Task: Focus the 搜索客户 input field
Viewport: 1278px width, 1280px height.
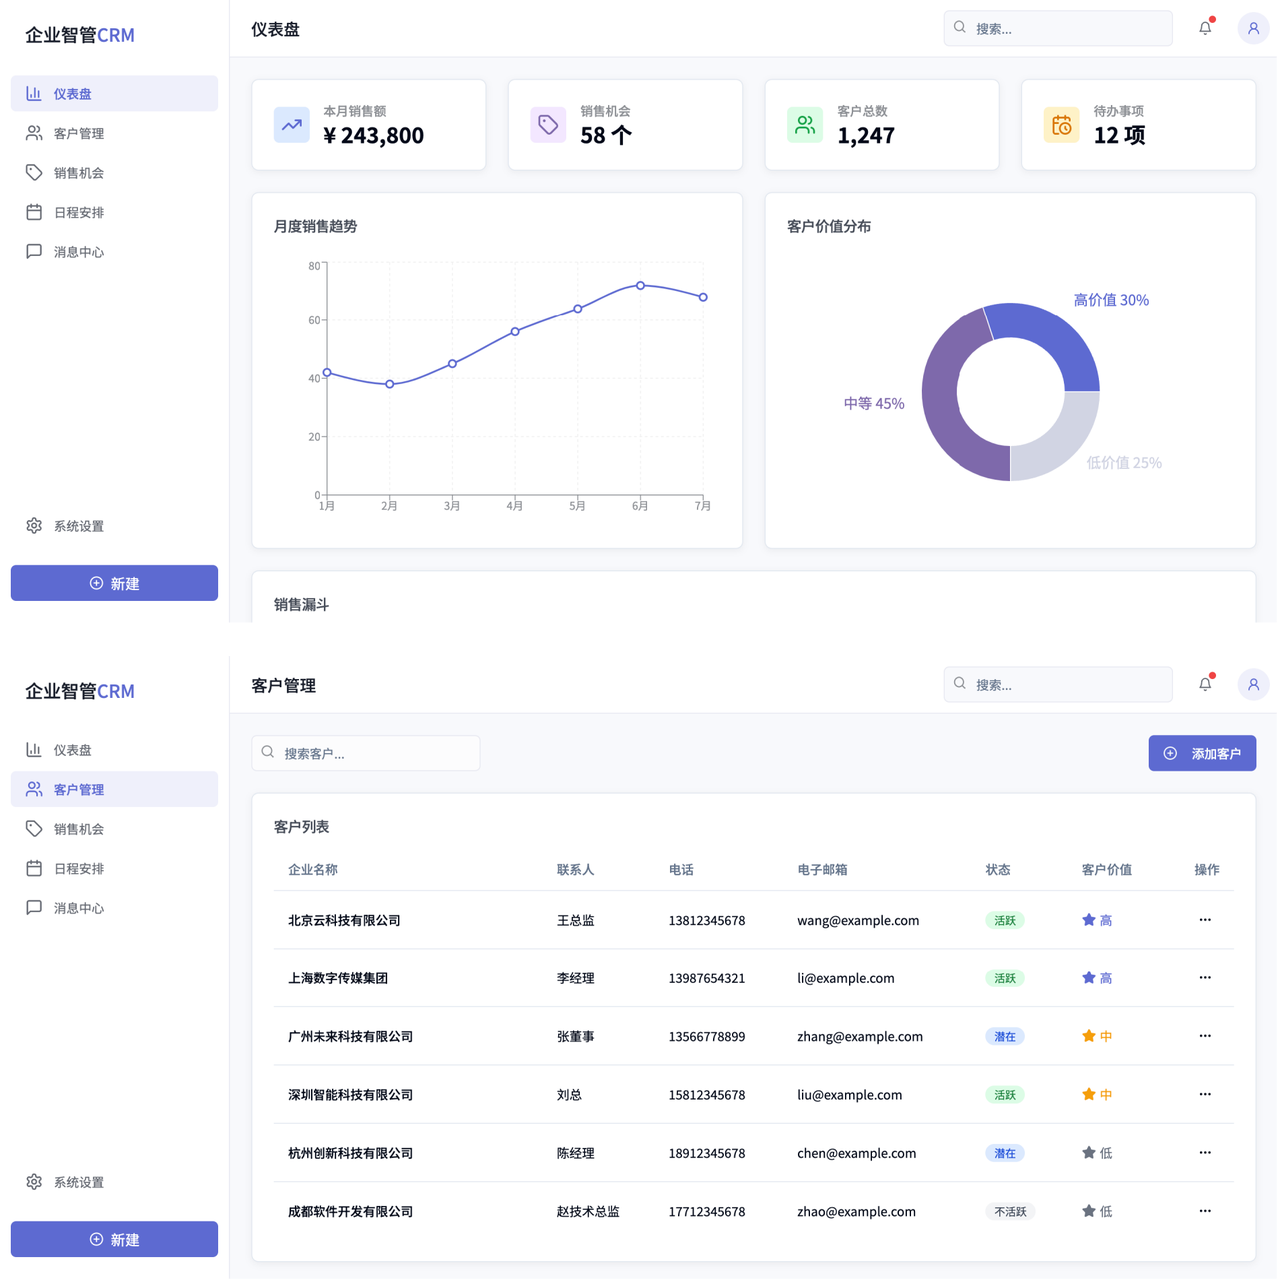Action: (366, 753)
